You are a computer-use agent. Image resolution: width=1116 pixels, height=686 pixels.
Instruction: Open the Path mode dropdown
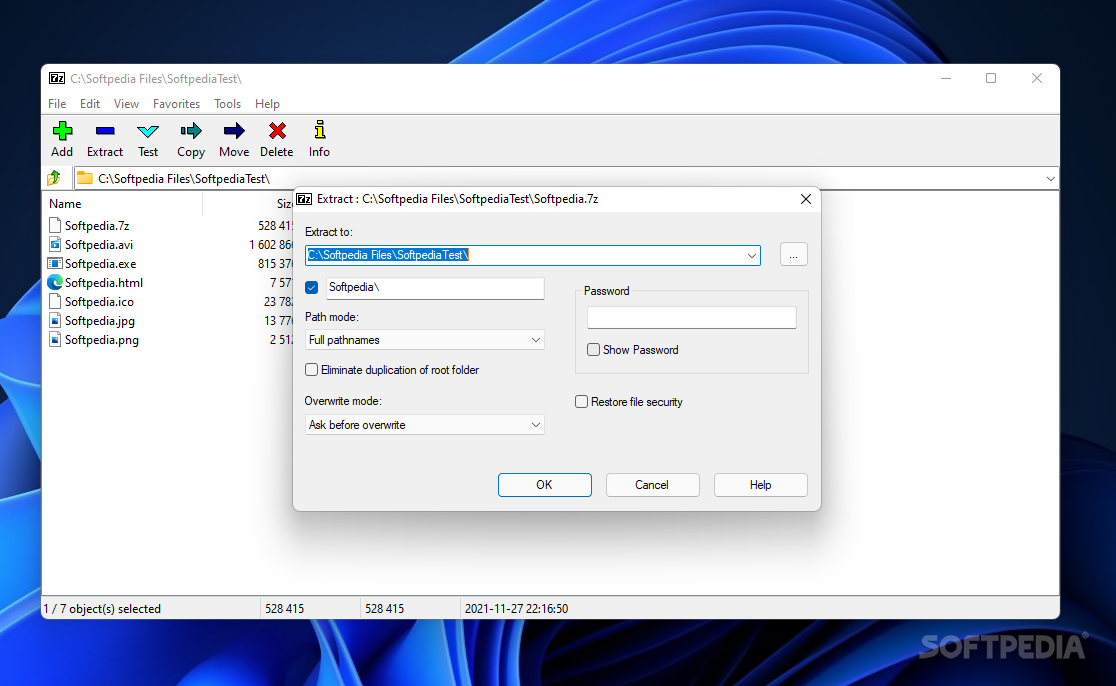536,340
